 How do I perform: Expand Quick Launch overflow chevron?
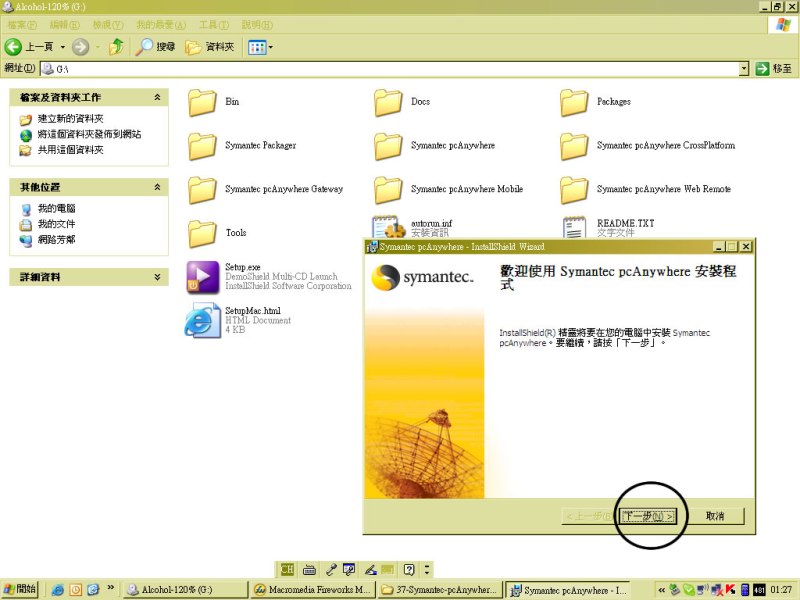(110, 588)
